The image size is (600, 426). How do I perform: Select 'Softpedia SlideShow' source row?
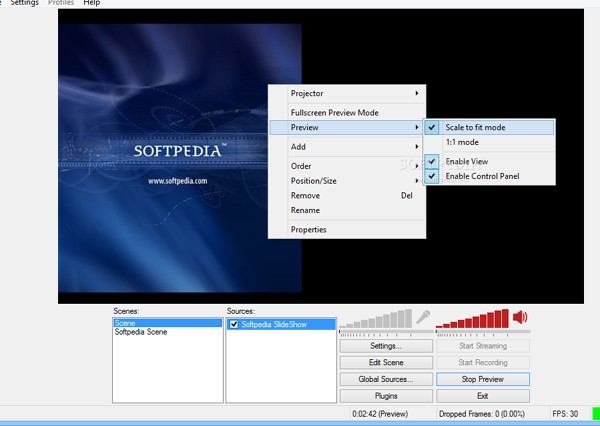[281, 324]
